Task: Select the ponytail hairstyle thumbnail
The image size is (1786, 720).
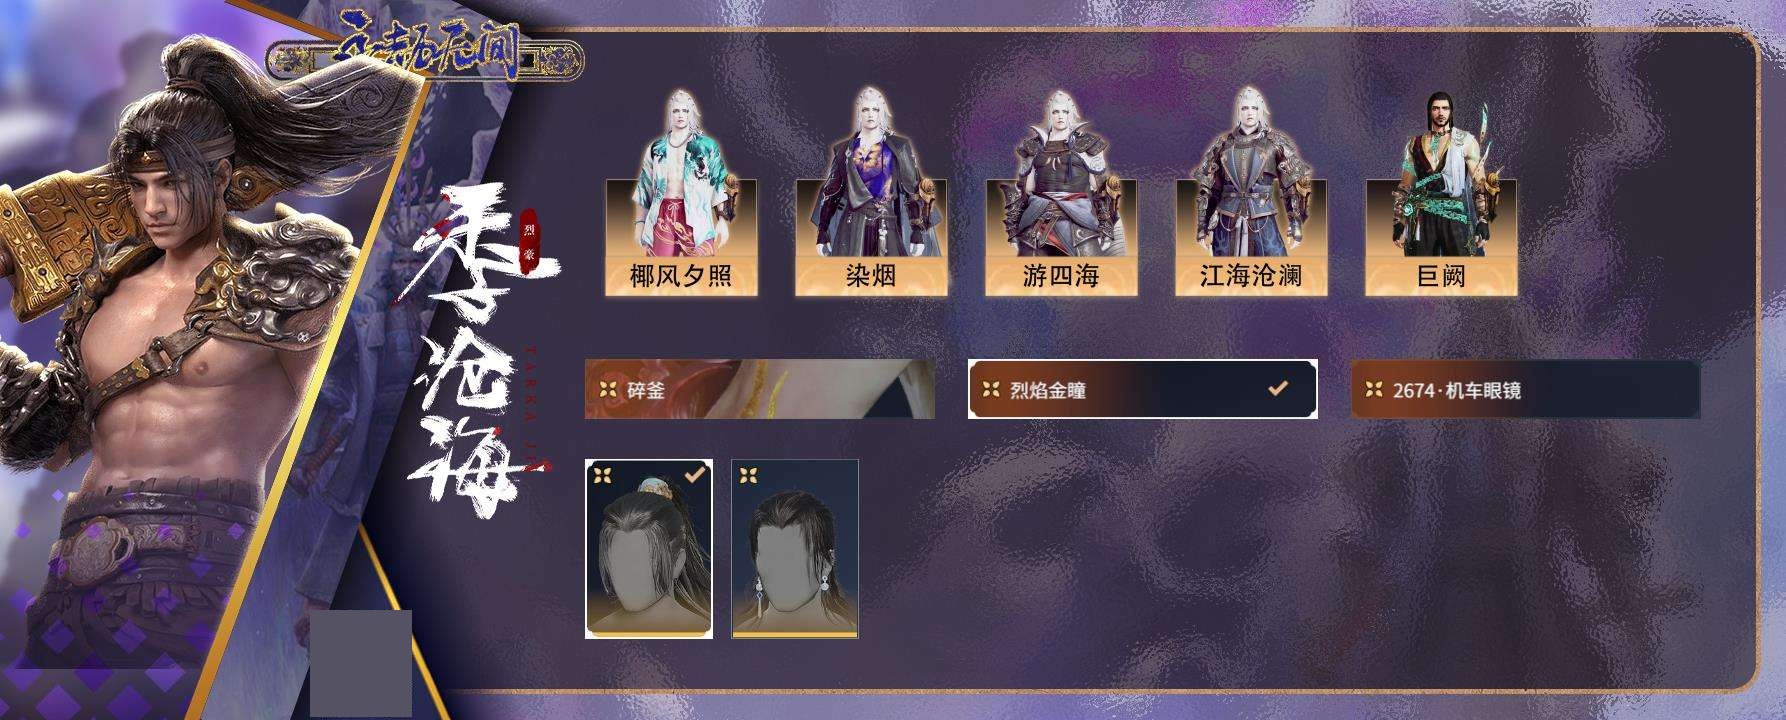Action: 649,549
